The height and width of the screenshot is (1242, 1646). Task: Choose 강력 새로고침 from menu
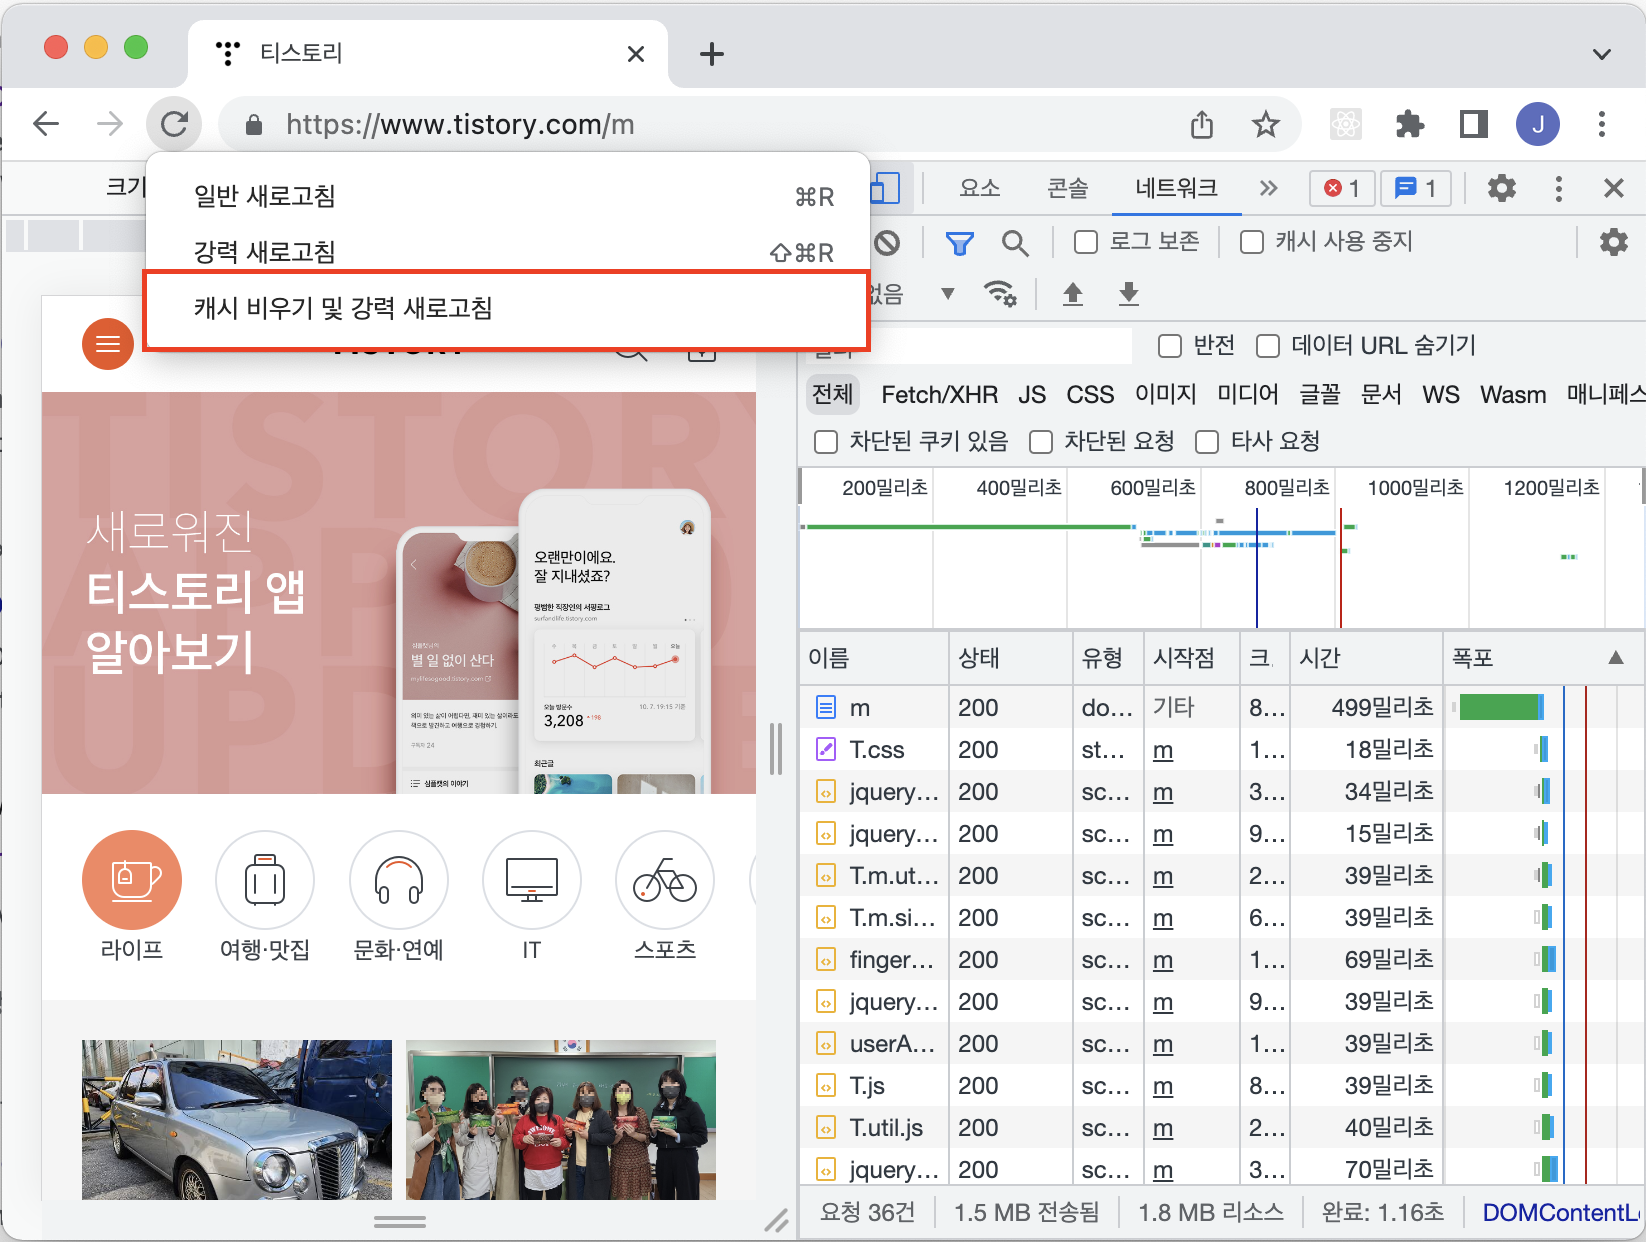(508, 252)
